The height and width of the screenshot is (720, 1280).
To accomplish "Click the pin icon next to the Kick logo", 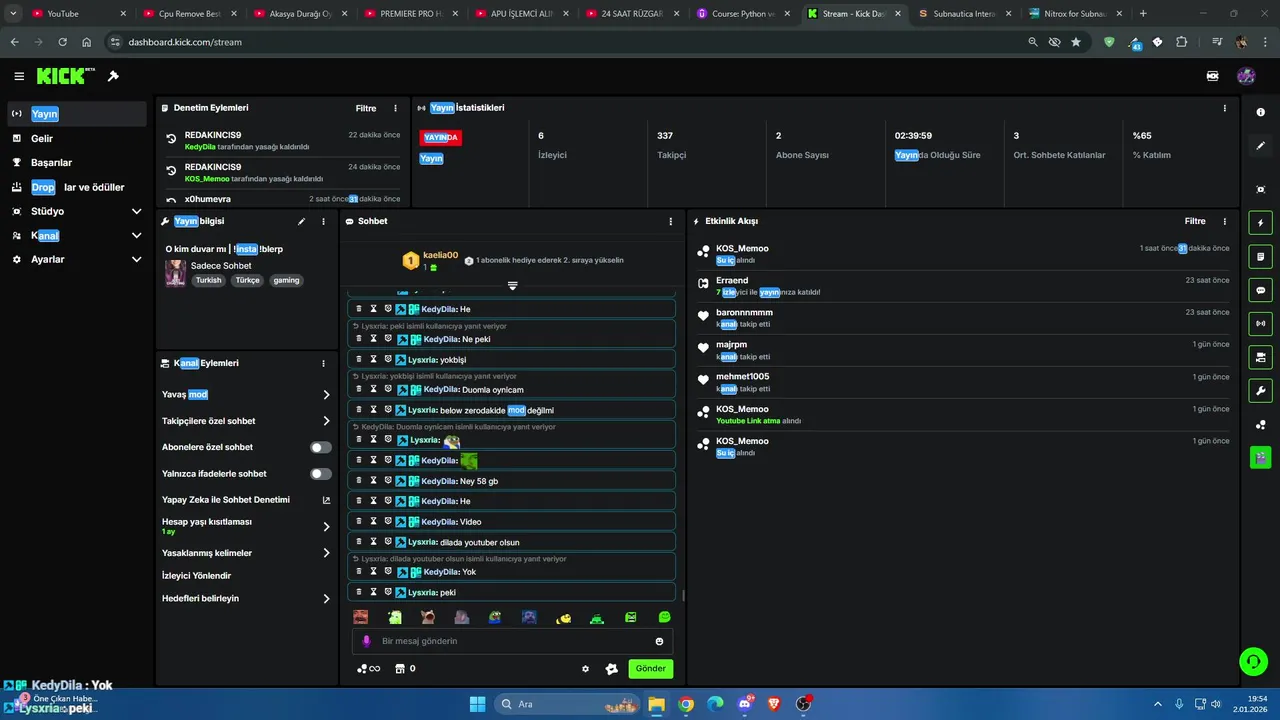I will (x=113, y=76).
